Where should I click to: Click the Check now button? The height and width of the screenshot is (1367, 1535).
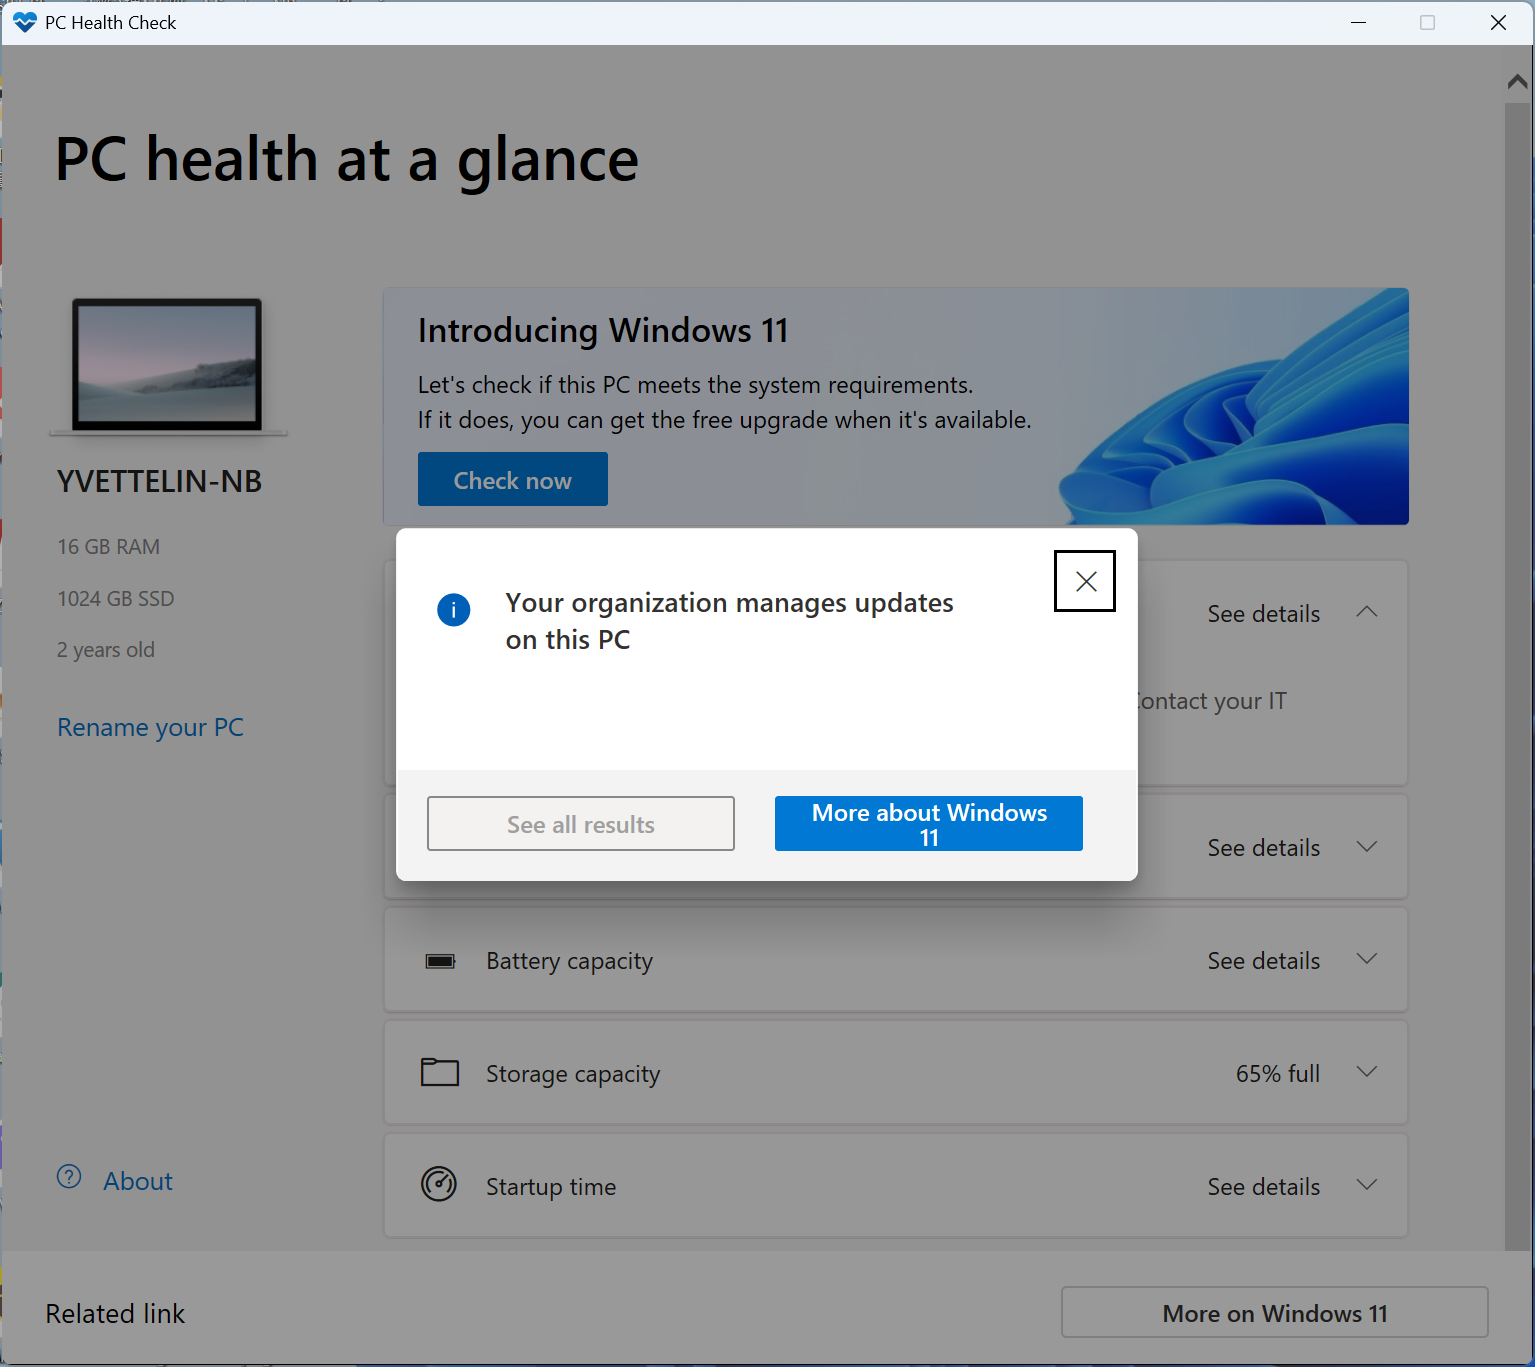pos(513,479)
